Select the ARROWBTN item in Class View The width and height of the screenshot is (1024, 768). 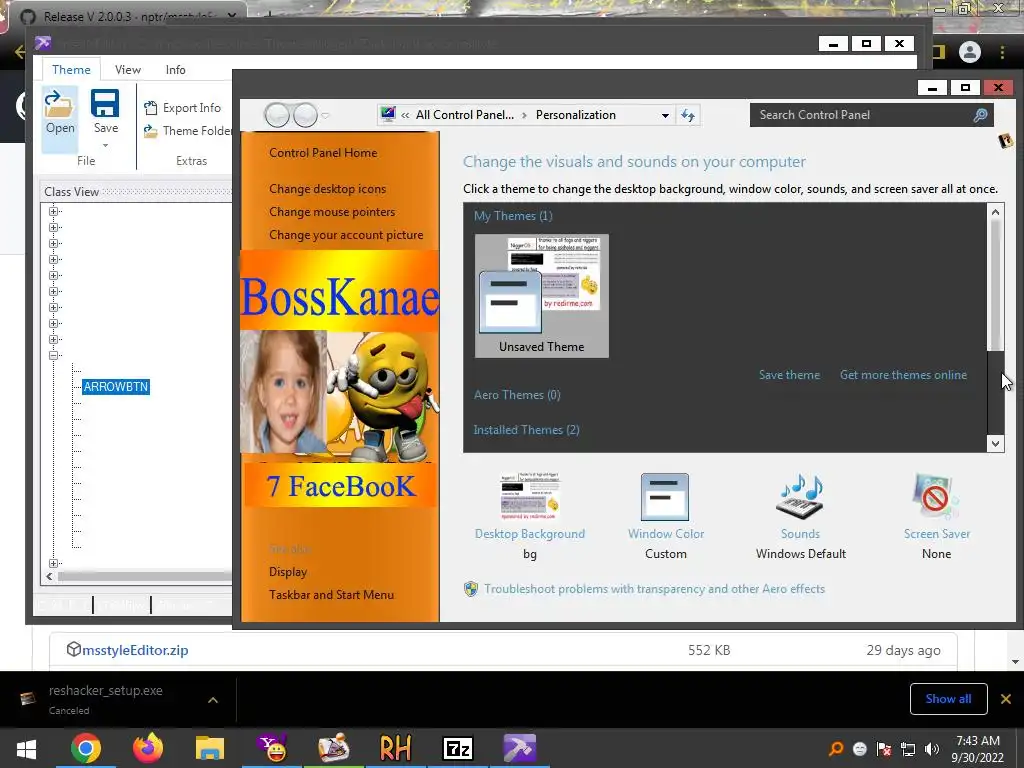click(x=116, y=387)
